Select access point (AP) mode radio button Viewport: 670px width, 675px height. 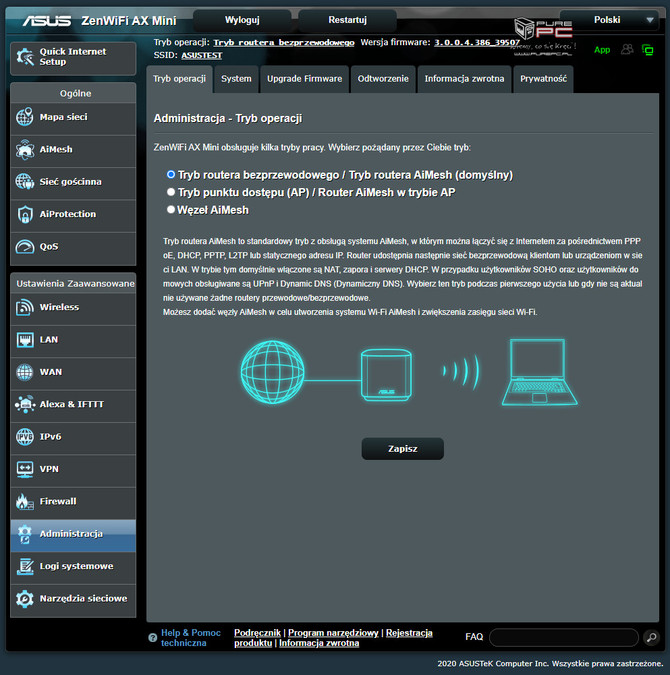[x=171, y=192]
